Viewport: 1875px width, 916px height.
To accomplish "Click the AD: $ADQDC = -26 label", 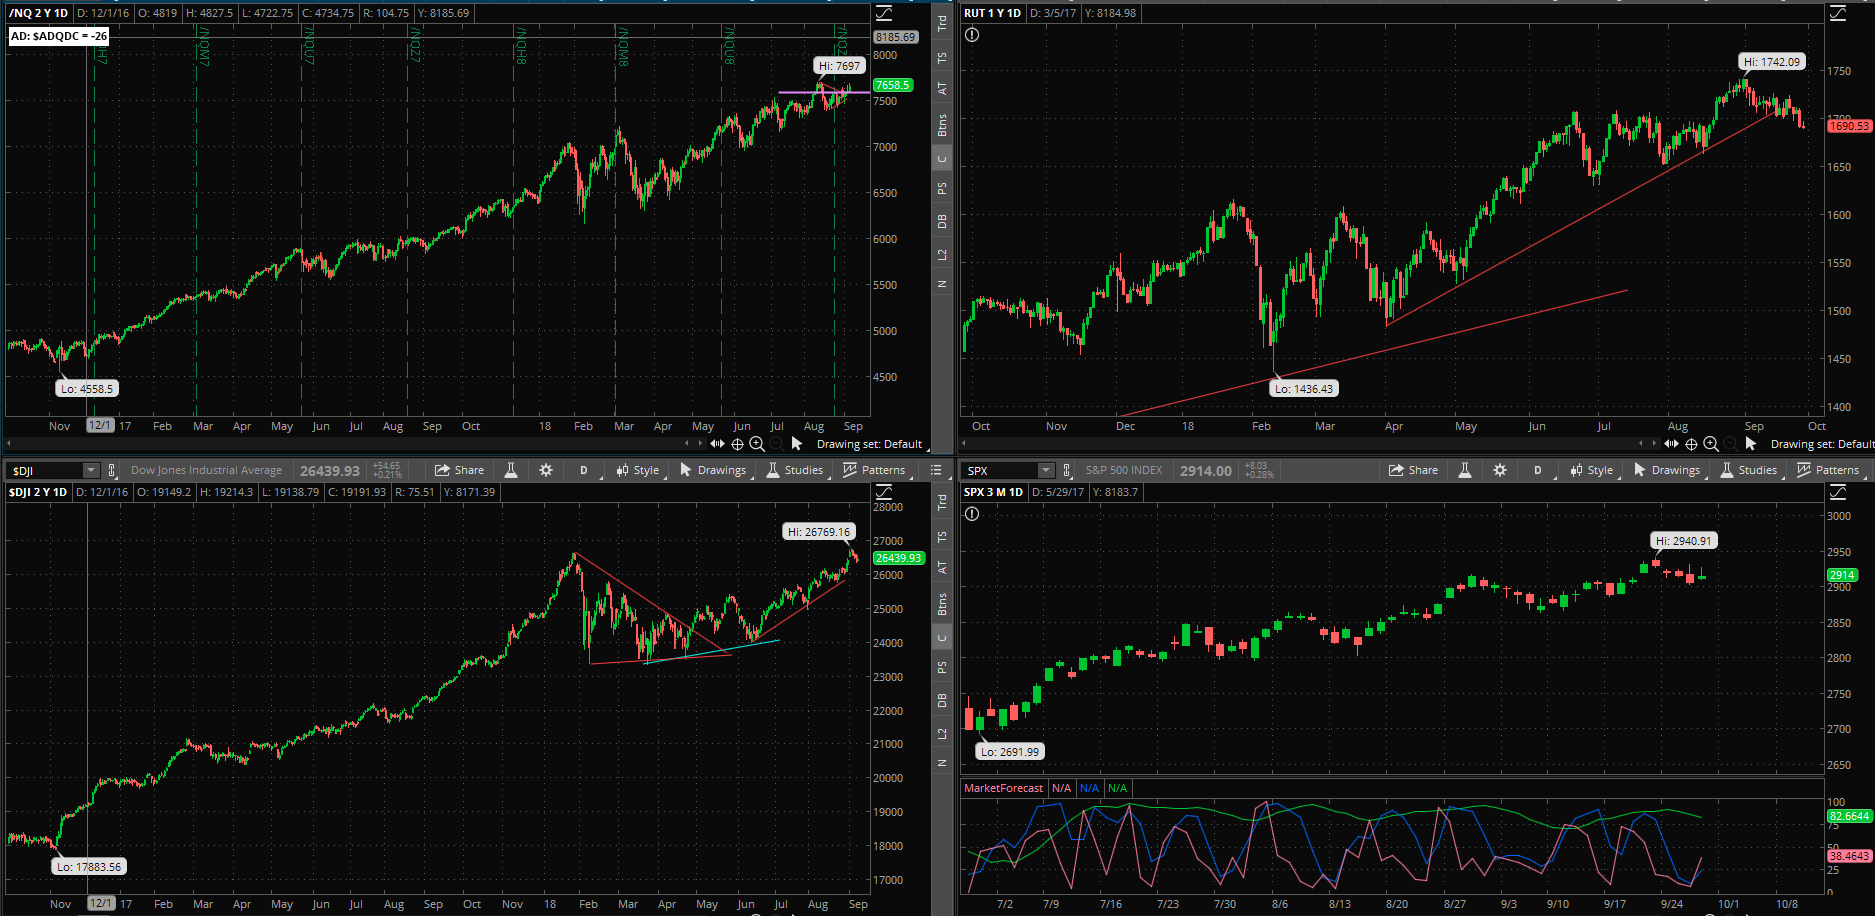I will pos(59,36).
